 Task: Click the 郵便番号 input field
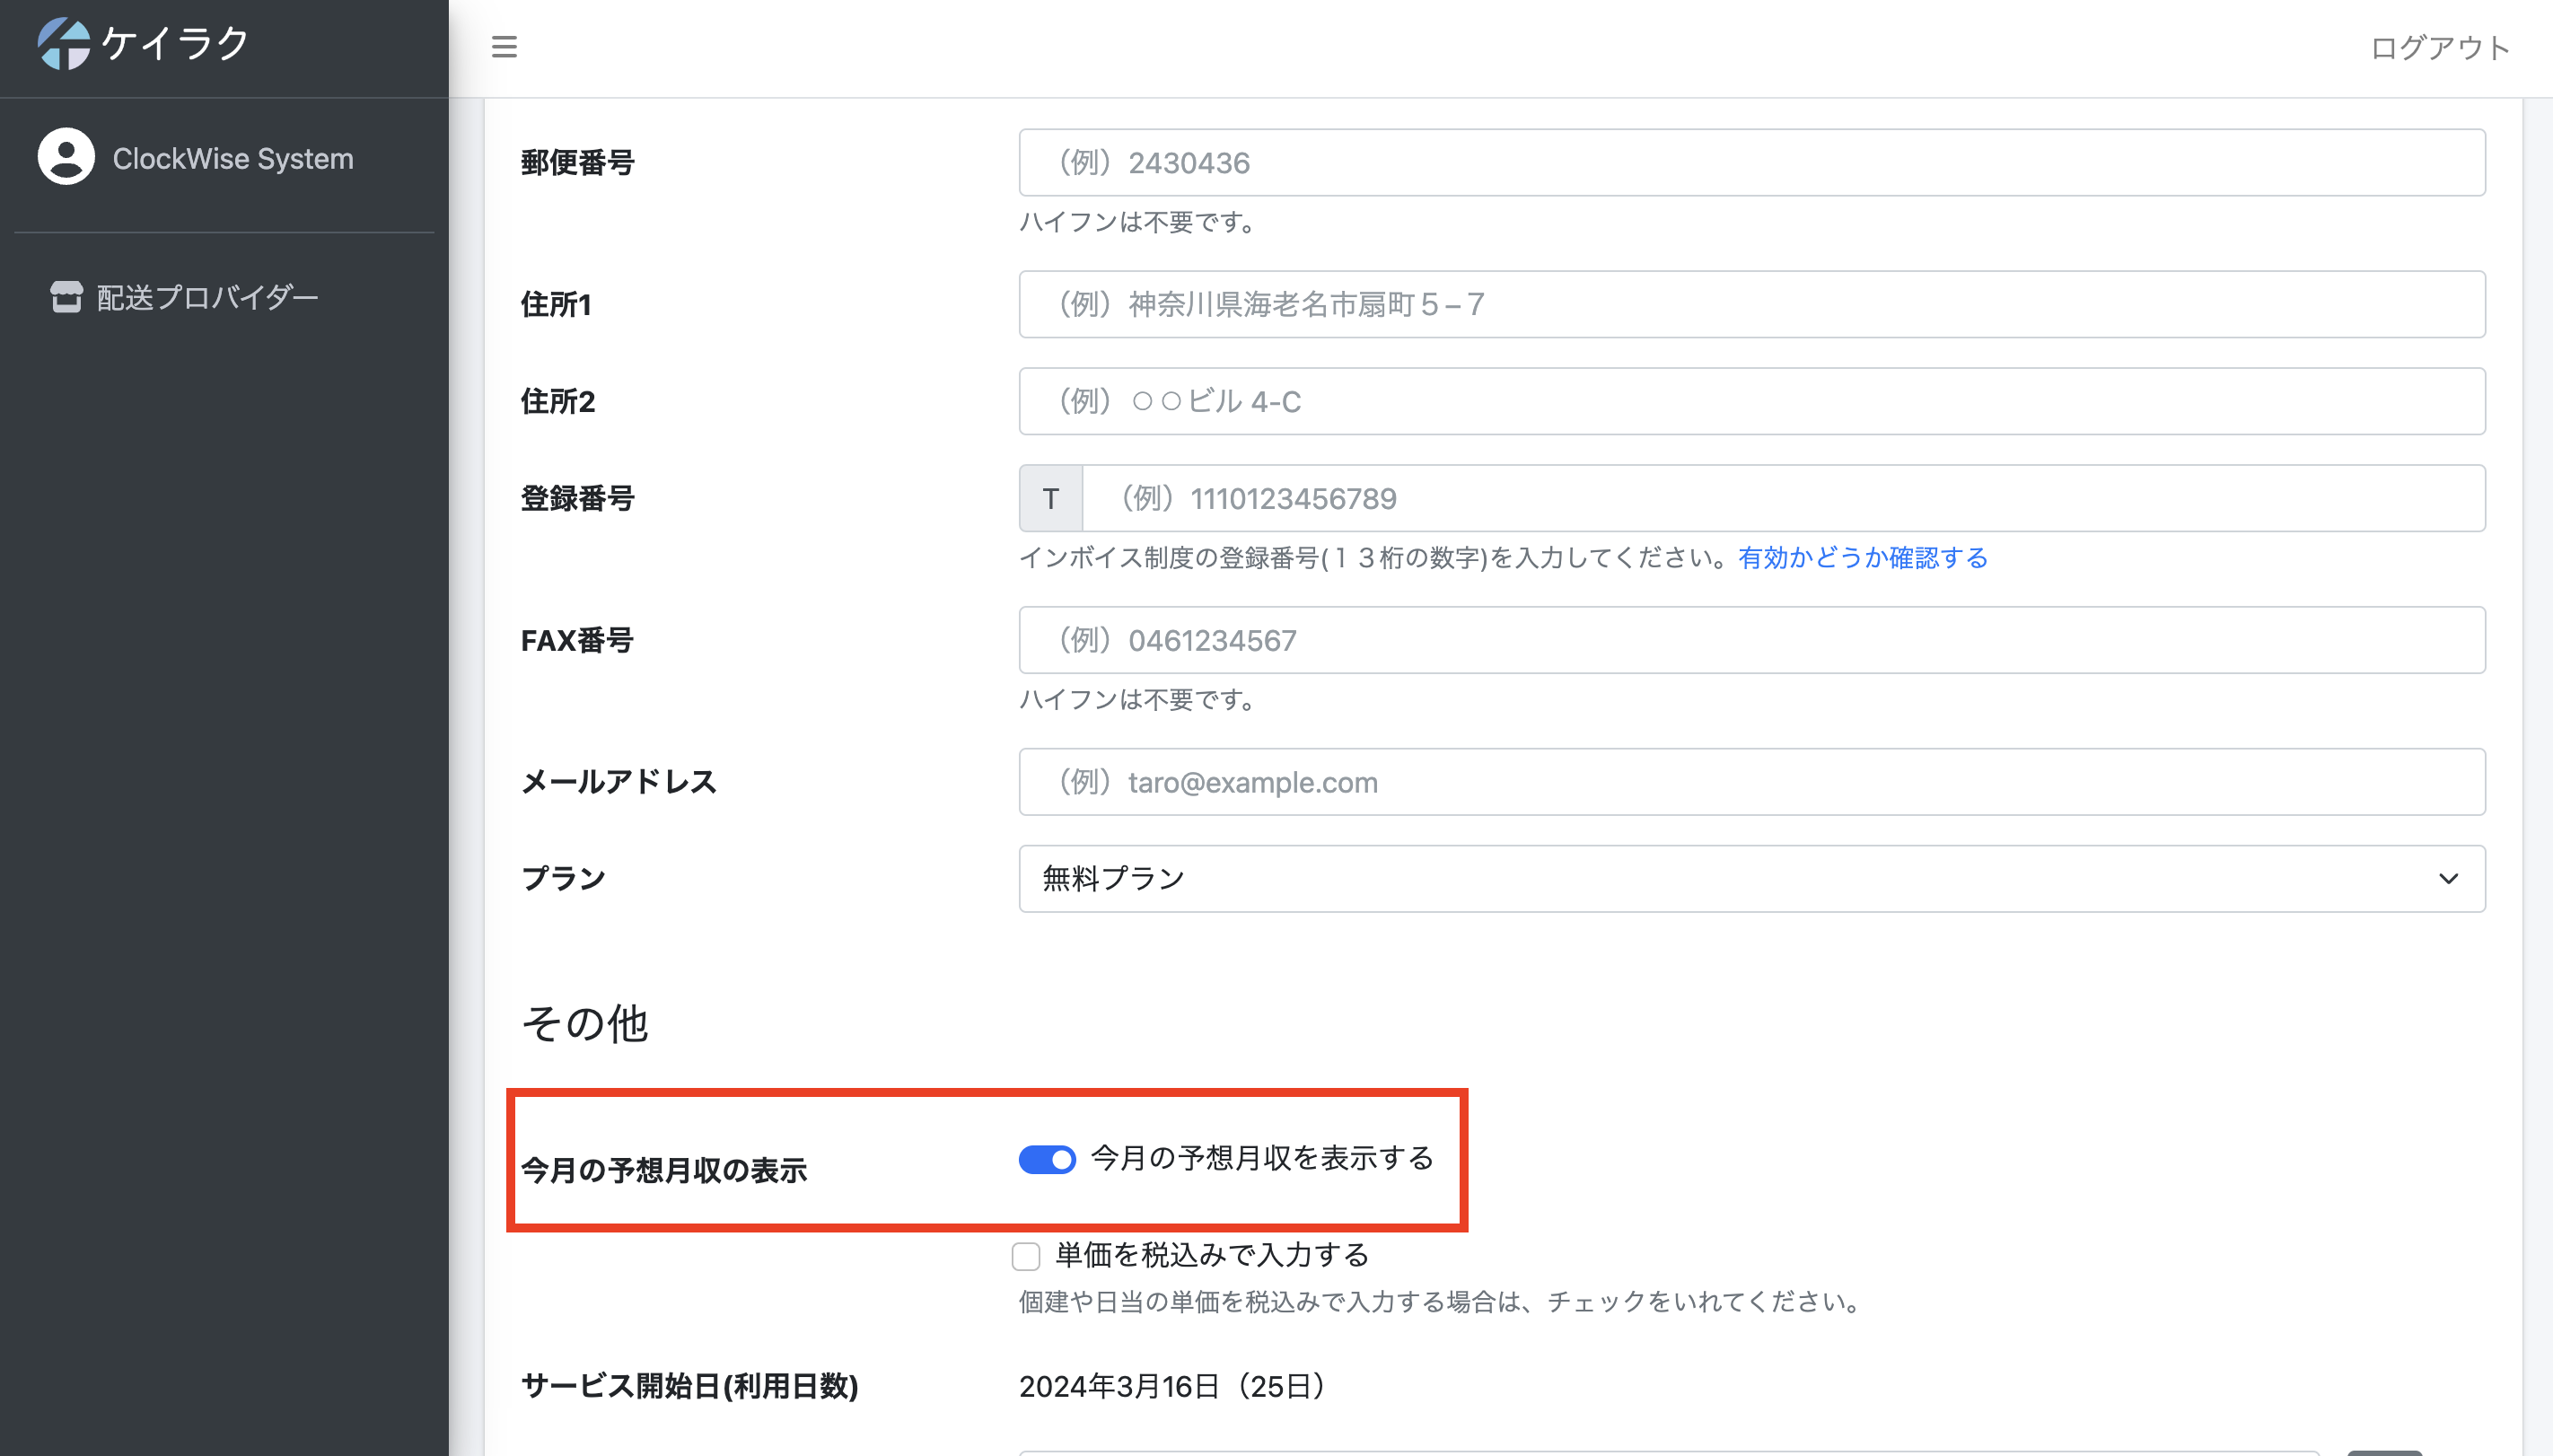pos(1751,162)
